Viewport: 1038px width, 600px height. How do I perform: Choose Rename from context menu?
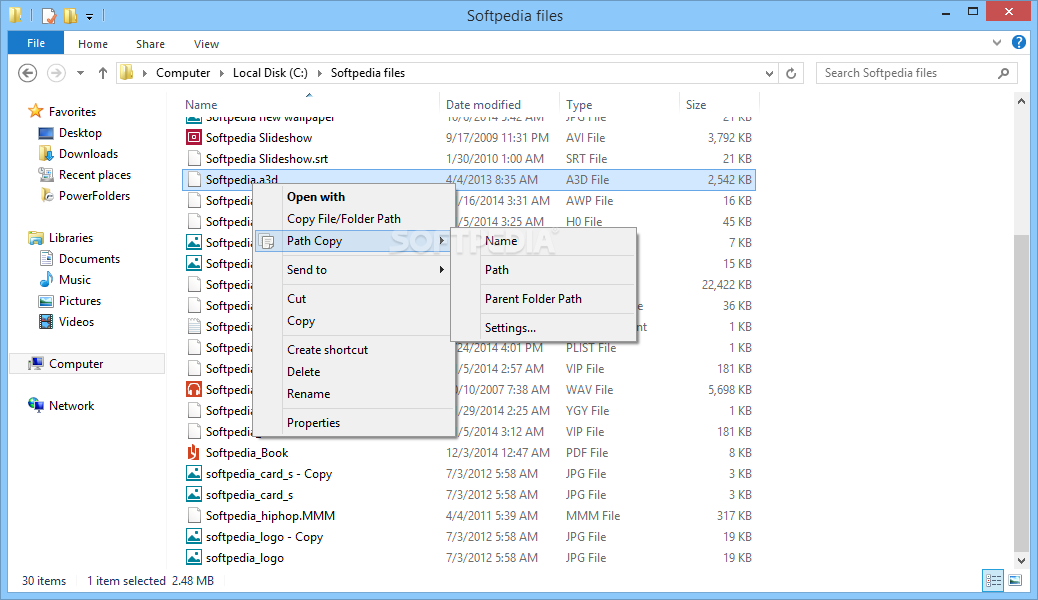tap(308, 394)
